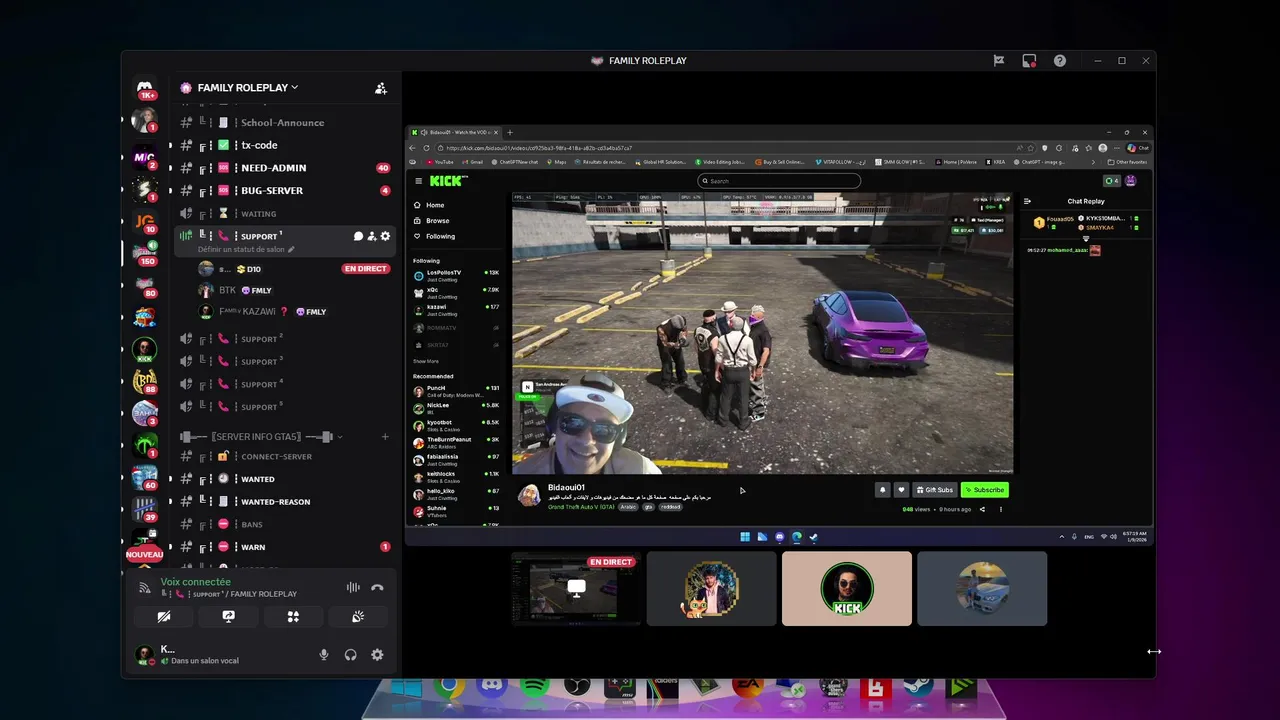The image size is (1280, 720).
Task: Select the KICK avatar server icon
Action: (x=145, y=350)
